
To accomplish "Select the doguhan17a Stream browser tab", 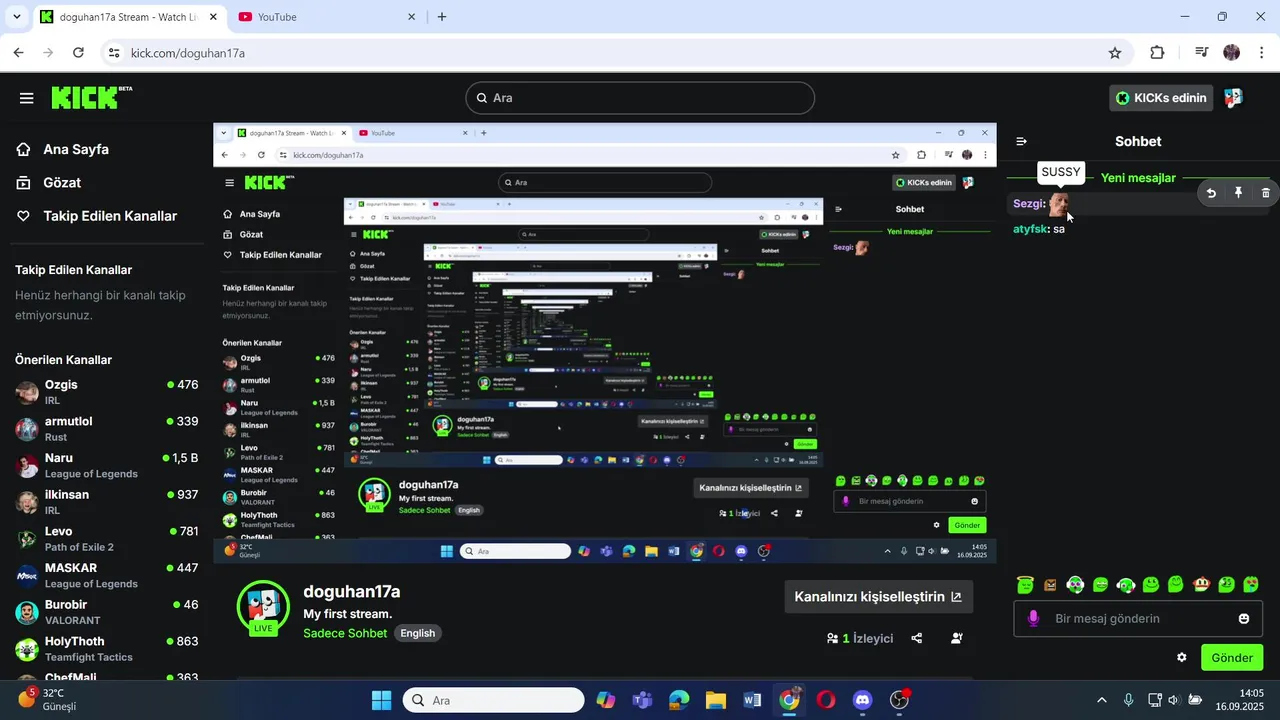I will [129, 17].
